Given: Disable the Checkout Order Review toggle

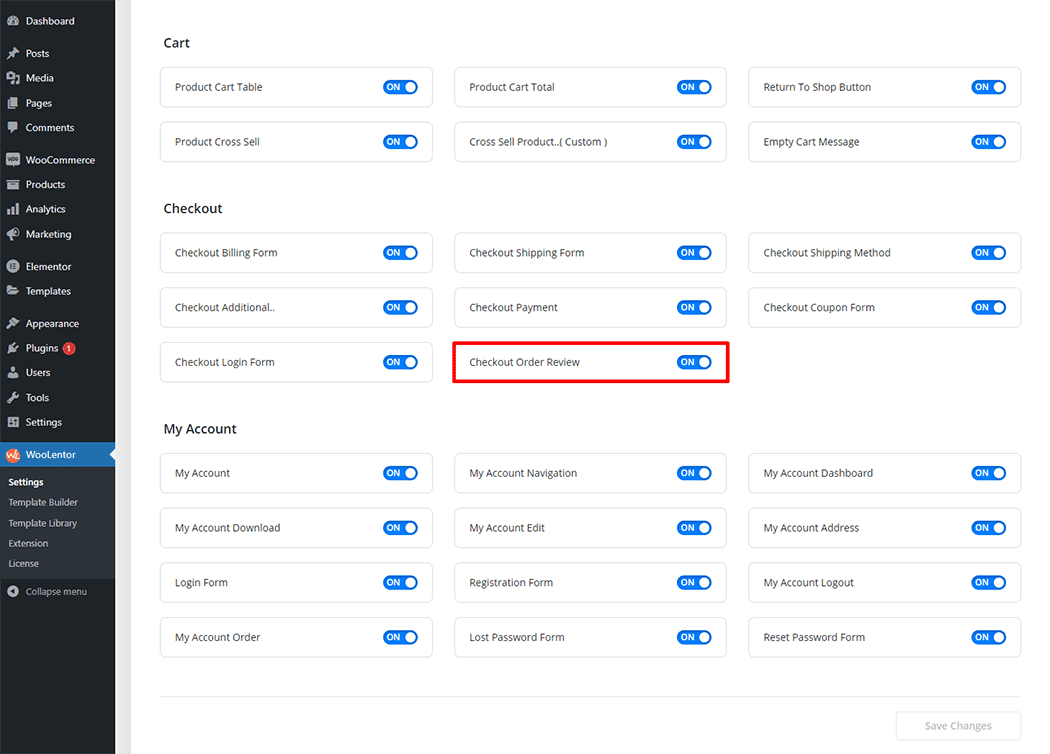Looking at the screenshot, I should click(694, 362).
